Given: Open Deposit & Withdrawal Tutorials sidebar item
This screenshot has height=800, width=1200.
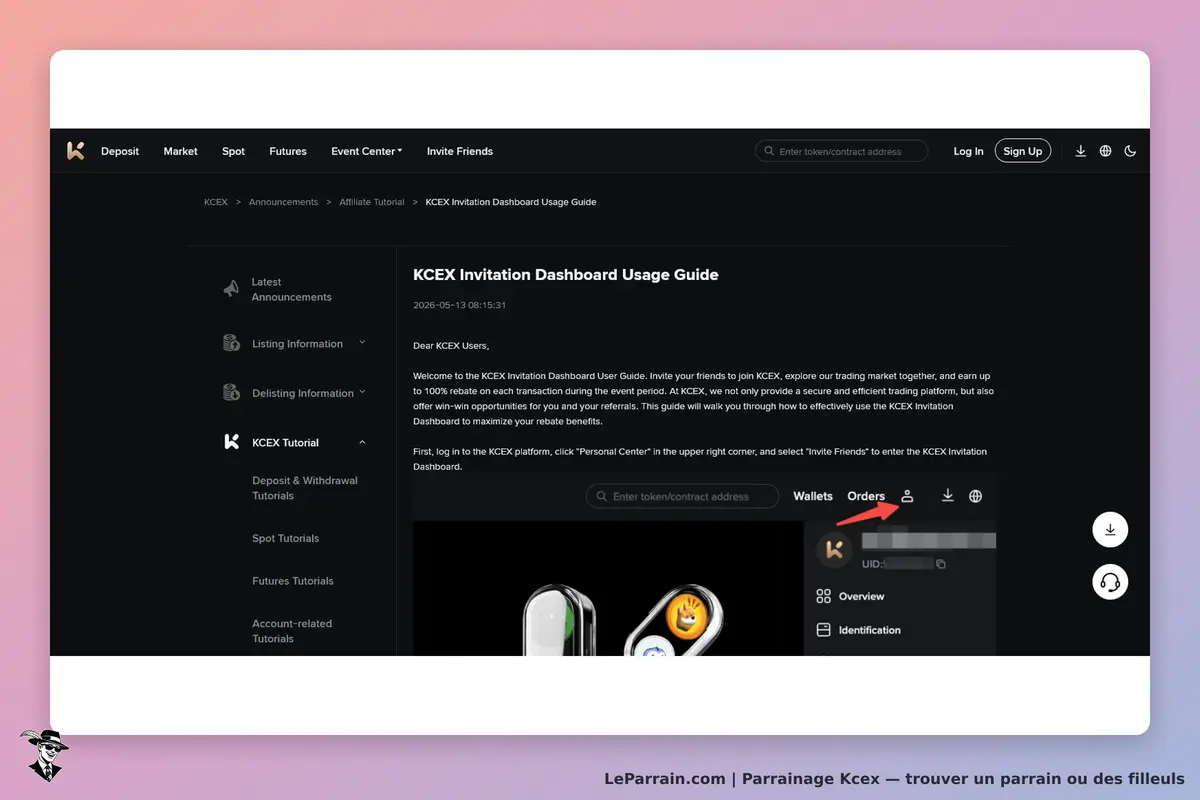Looking at the screenshot, I should (305, 488).
